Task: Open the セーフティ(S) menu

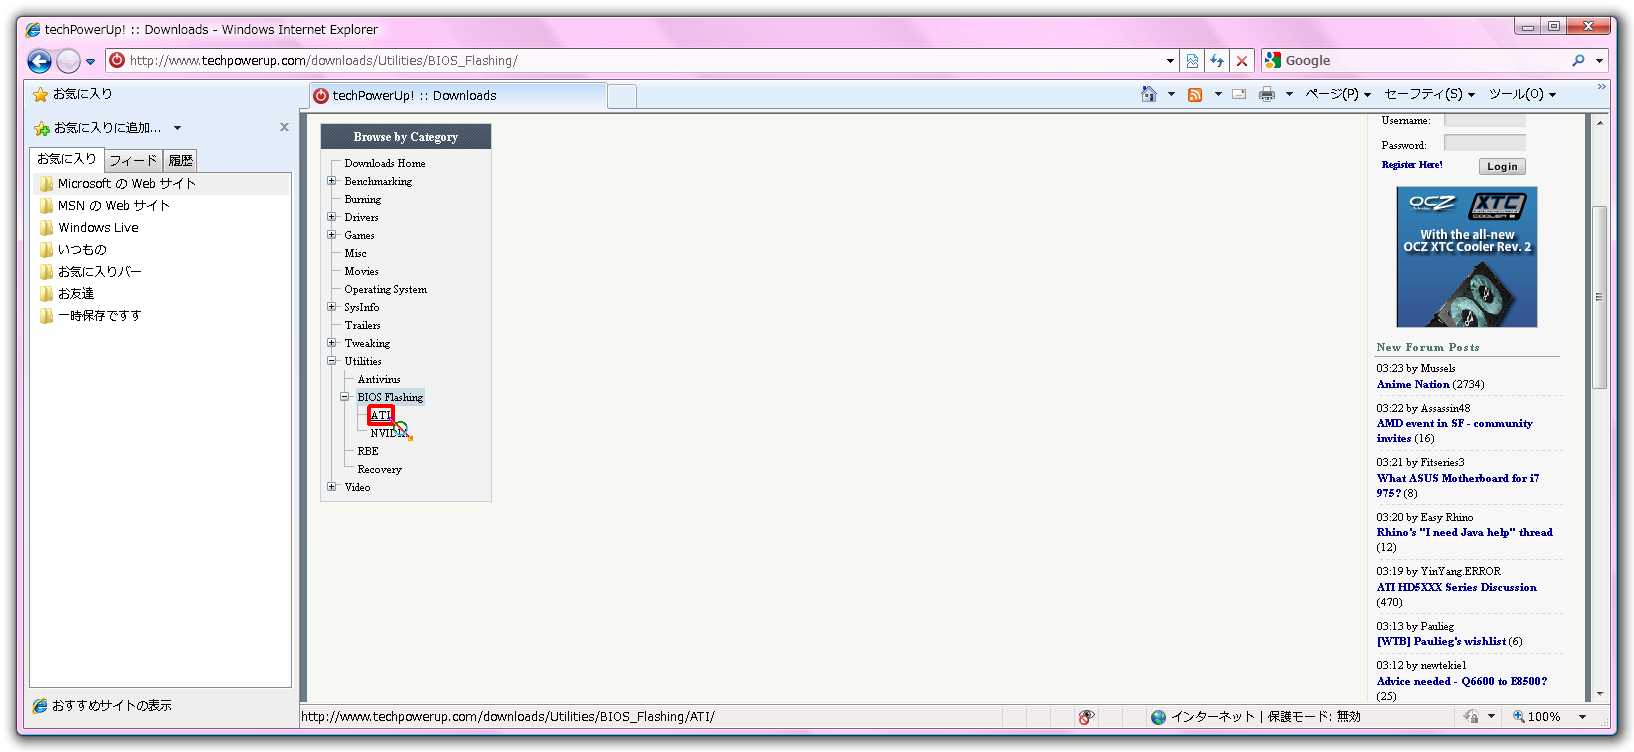Action: pos(1429,94)
